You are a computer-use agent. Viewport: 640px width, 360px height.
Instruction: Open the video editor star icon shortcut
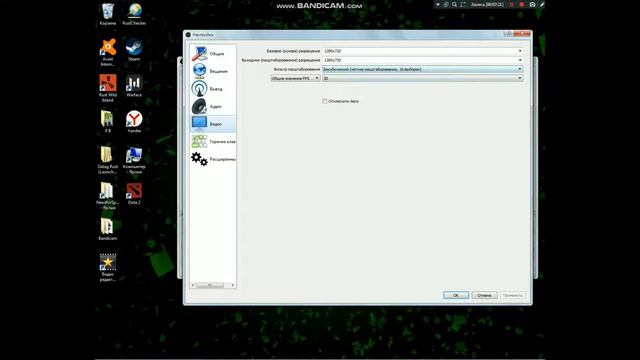[108, 267]
